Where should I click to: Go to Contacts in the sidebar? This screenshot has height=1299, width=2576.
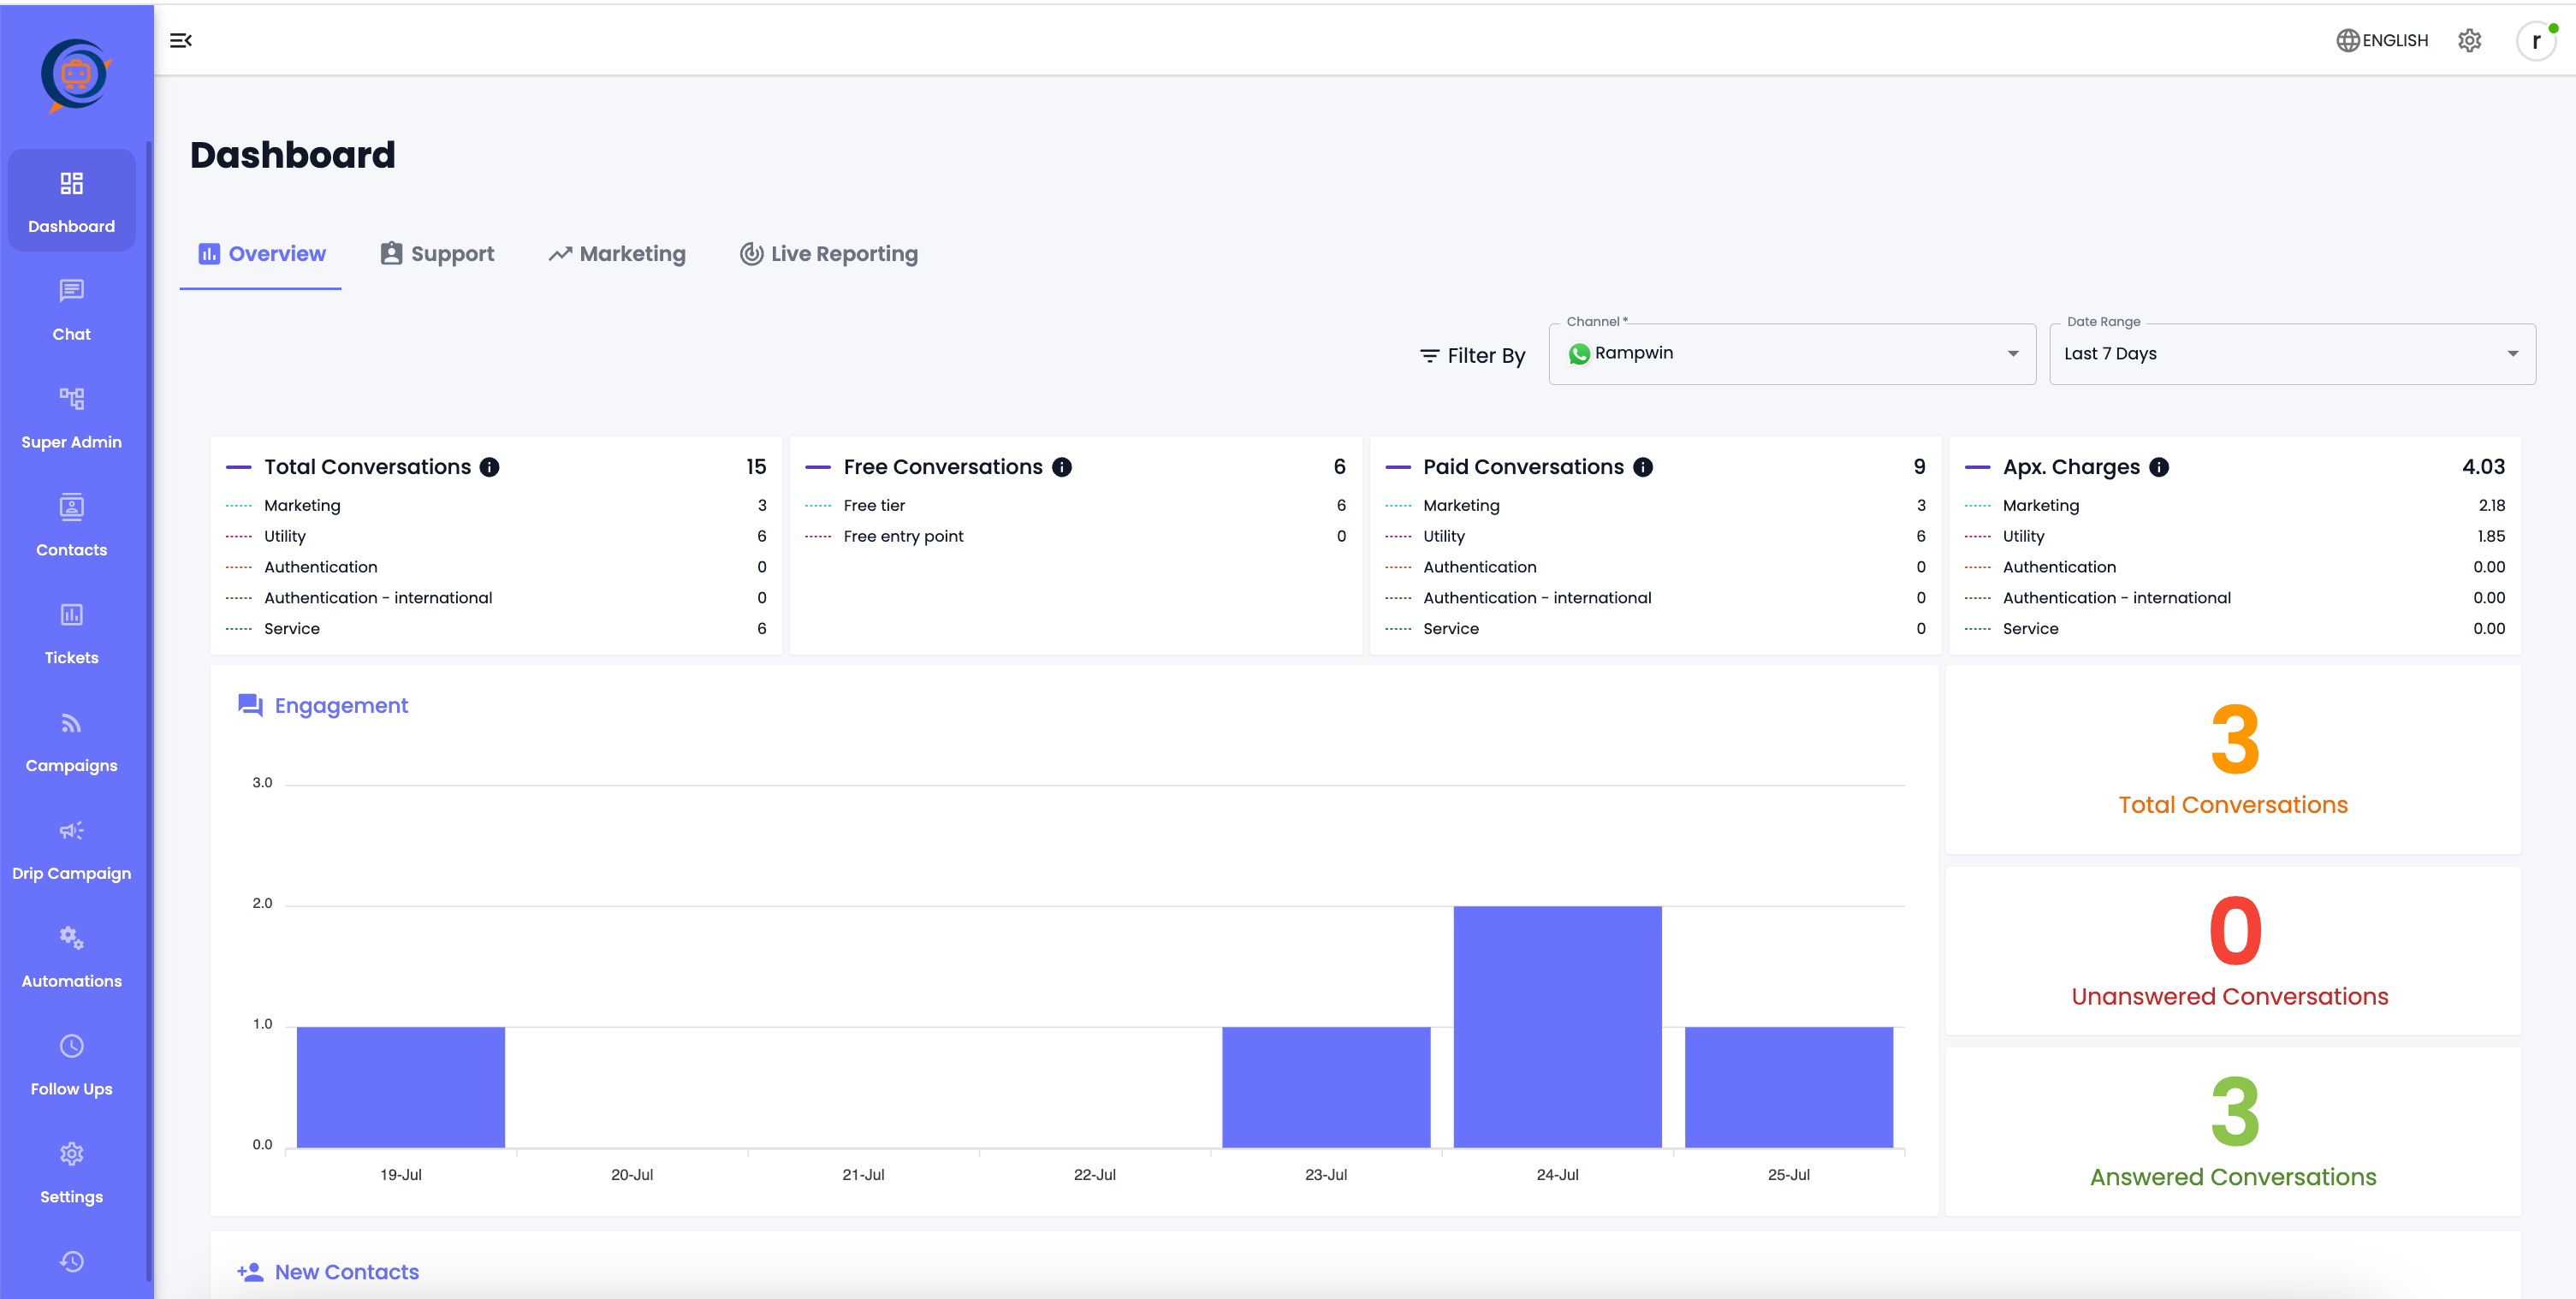(71, 526)
